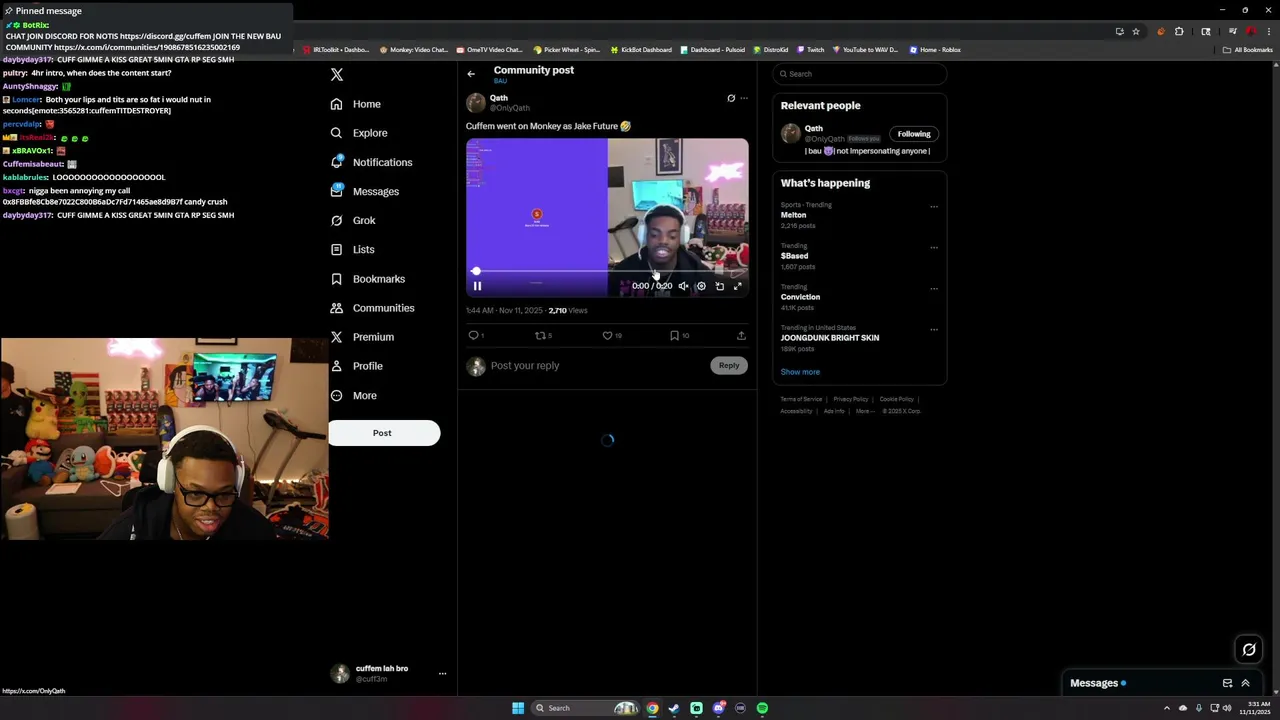Image resolution: width=1280 pixels, height=720 pixels.
Task: Like the post with the heart icon
Action: [x=608, y=336]
